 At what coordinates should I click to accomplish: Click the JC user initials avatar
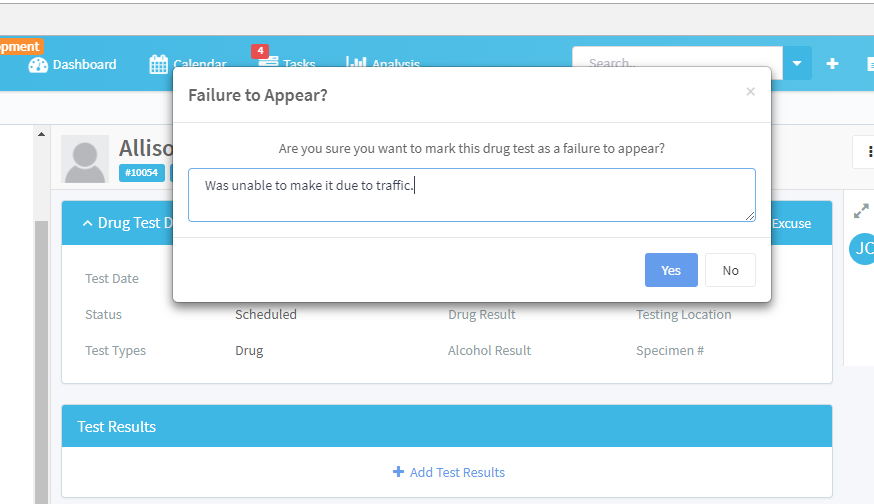(x=861, y=249)
